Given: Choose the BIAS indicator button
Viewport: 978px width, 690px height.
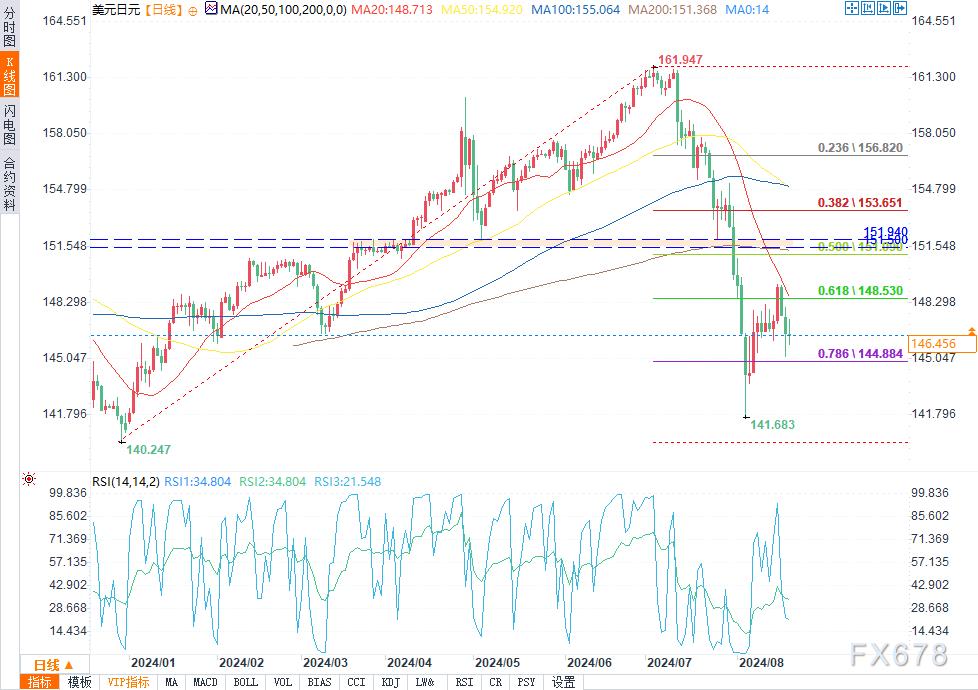Looking at the screenshot, I should click(x=319, y=682).
